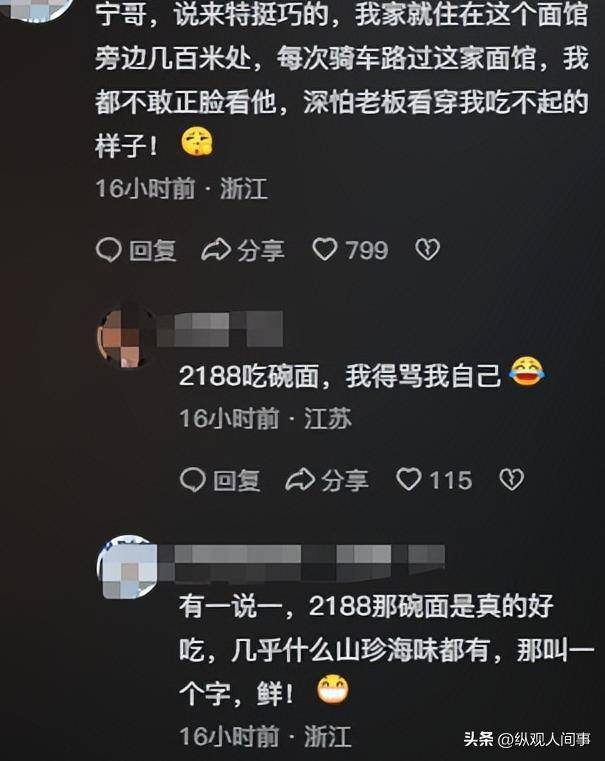
Task: Tap broken heart next to 115 likes
Action: tap(511, 480)
